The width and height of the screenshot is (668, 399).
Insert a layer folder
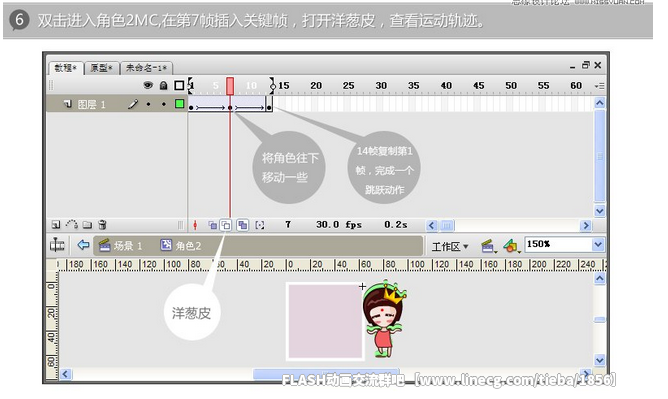pos(87,224)
